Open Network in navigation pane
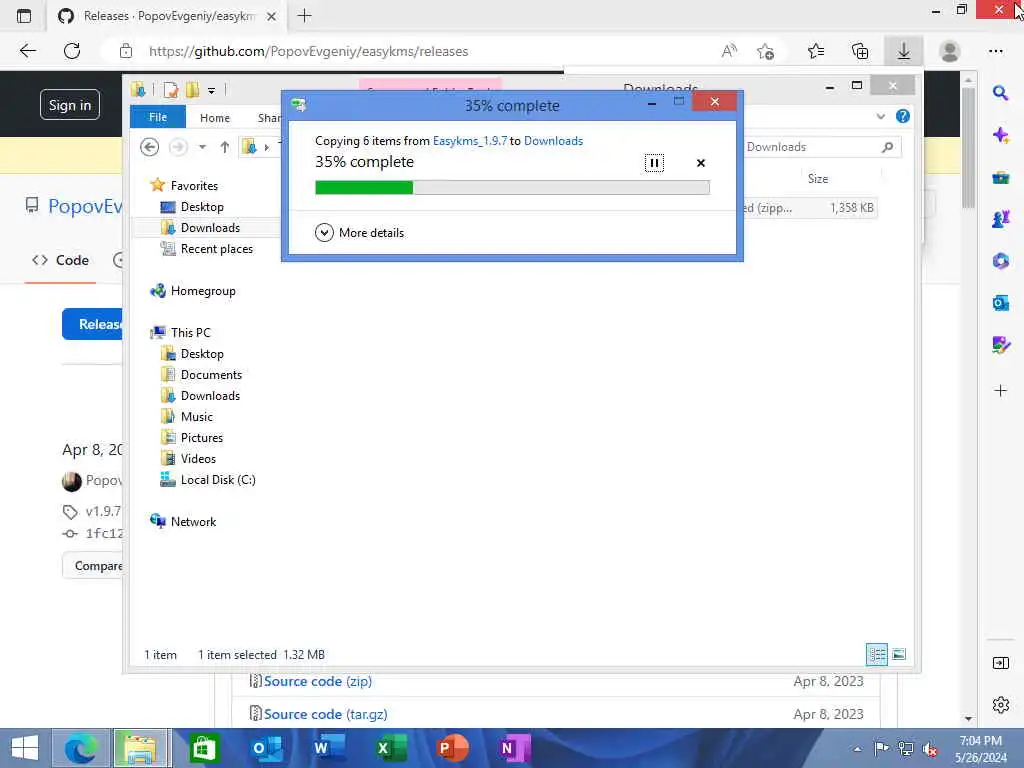Image resolution: width=1024 pixels, height=768 pixels. coord(193,521)
